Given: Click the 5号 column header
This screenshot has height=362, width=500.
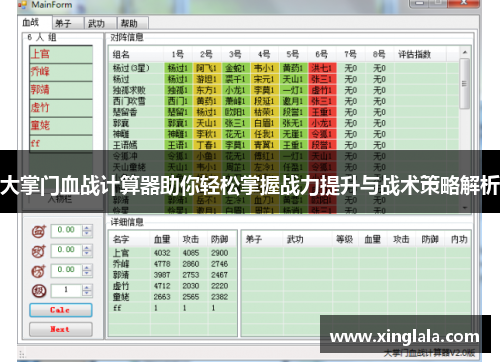Looking at the screenshot, I should pyautogui.click(x=293, y=54).
